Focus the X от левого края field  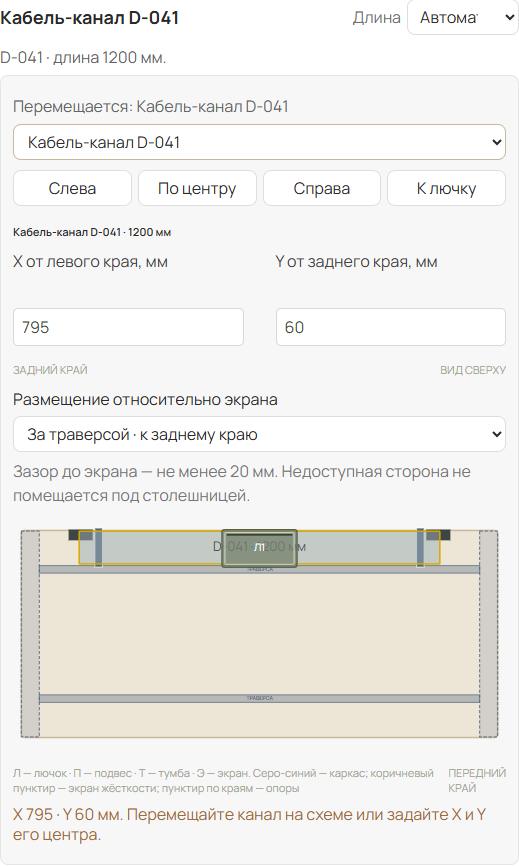tap(128, 327)
